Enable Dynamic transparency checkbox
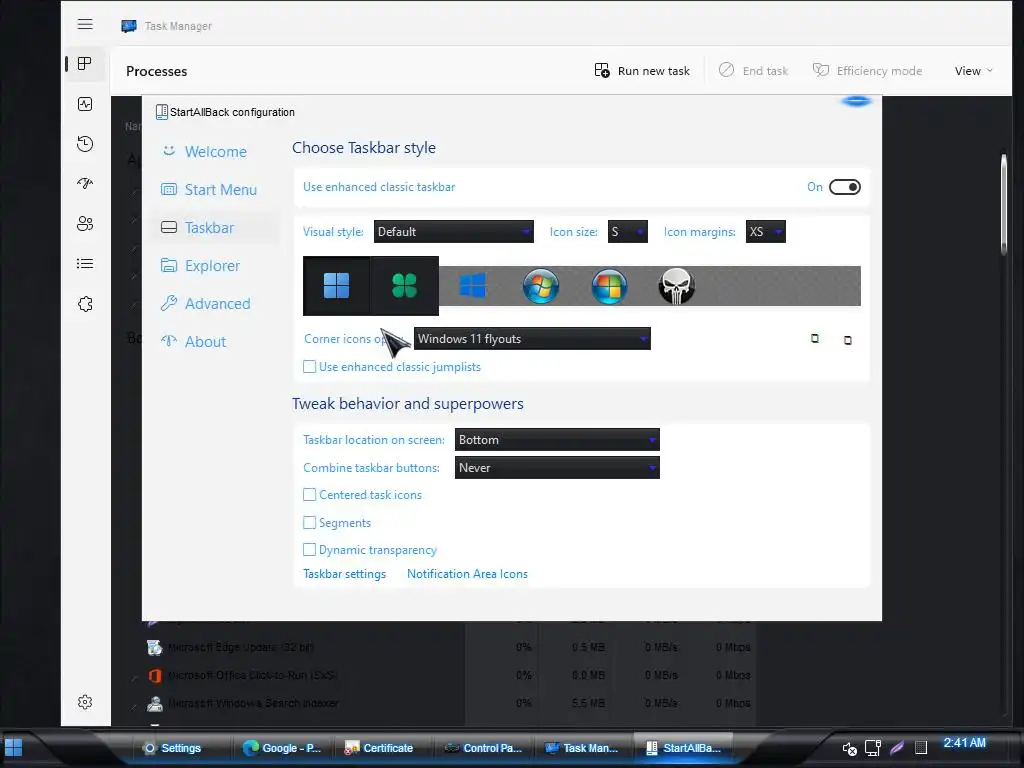 click(x=310, y=550)
